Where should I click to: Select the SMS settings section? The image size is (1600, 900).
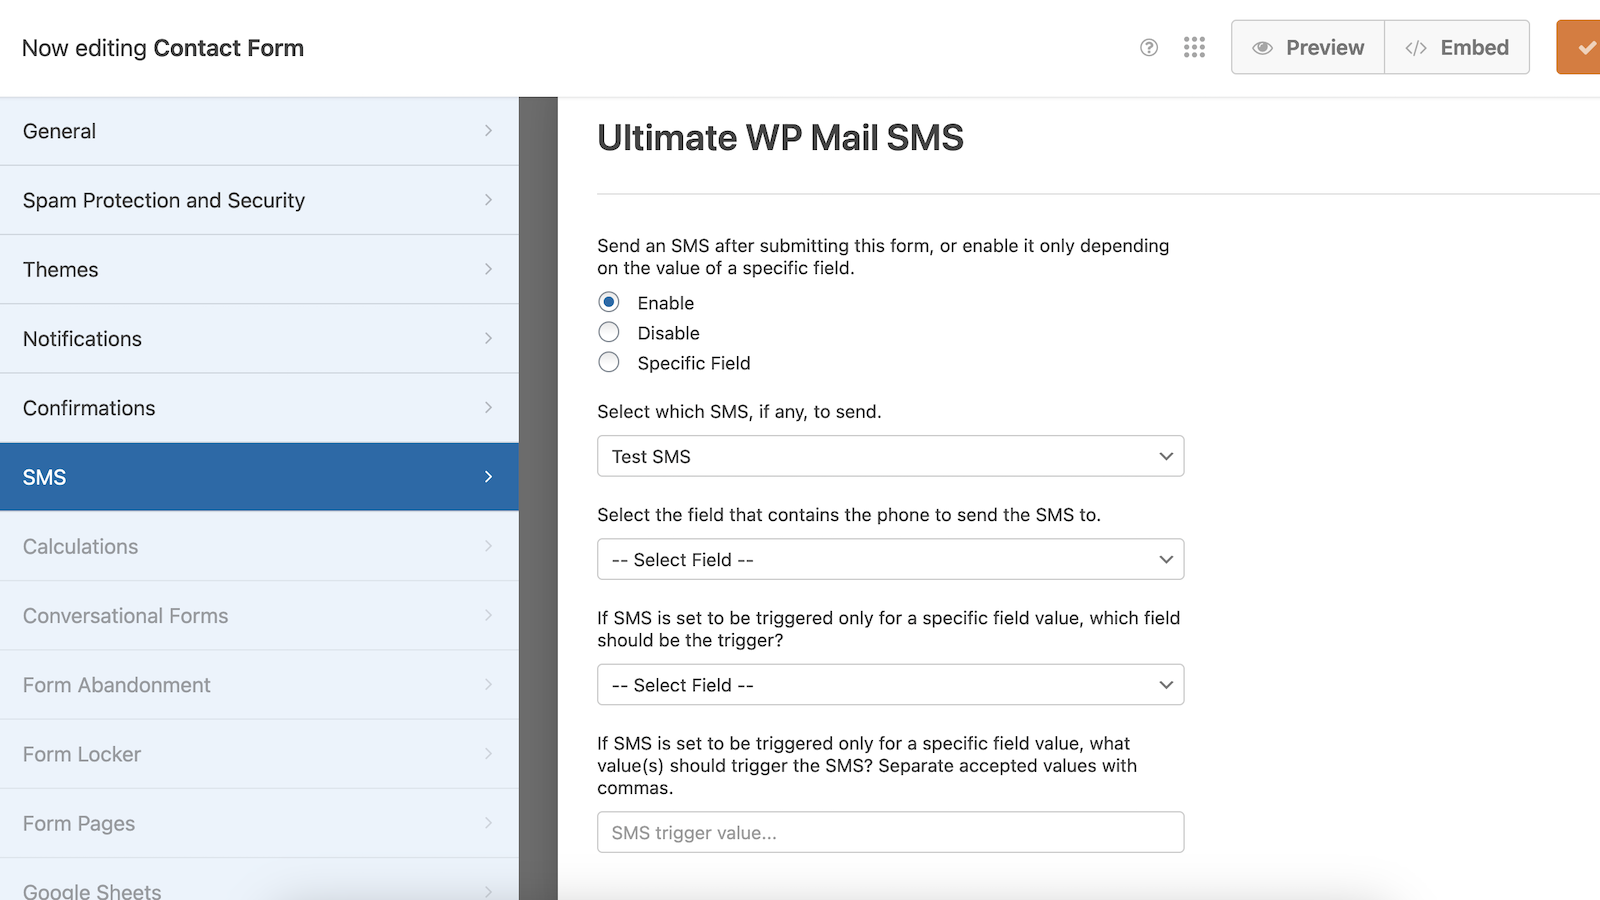point(259,477)
